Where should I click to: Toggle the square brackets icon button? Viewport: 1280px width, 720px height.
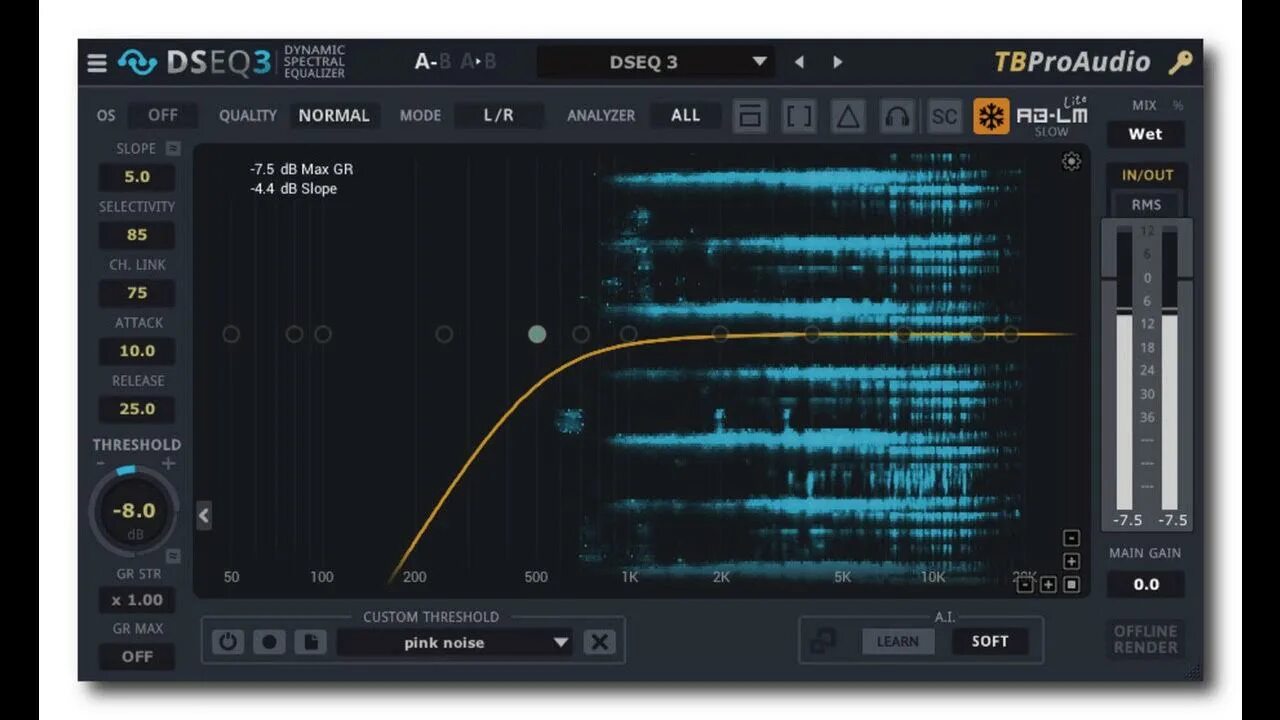[x=799, y=116]
